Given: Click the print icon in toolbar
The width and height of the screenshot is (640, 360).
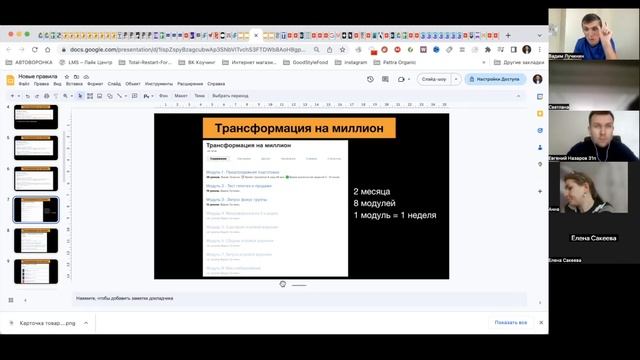Looking at the screenshot, I should pos(47,96).
